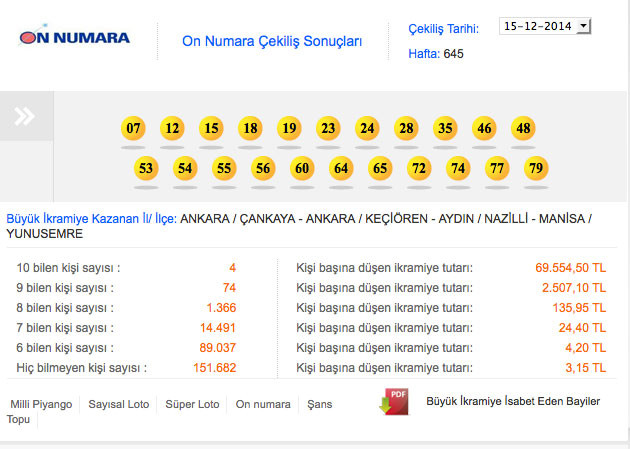Click yellow ball number 18
The image size is (630, 449).
point(250,129)
